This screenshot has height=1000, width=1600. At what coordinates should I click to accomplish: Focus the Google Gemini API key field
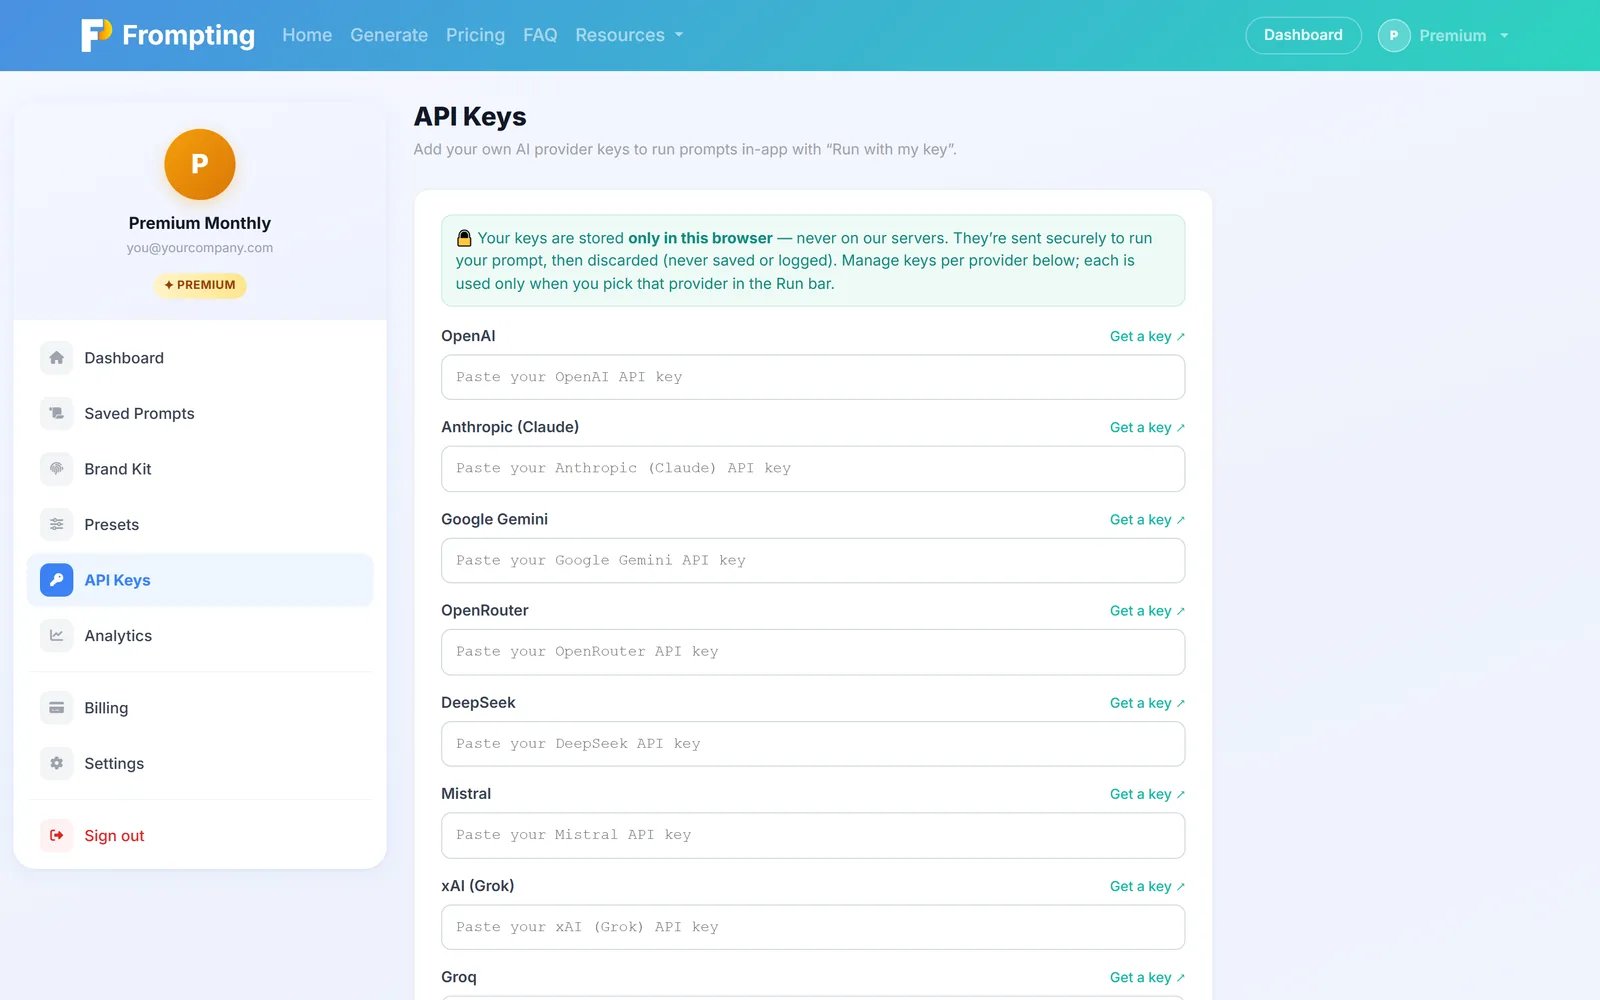point(813,560)
